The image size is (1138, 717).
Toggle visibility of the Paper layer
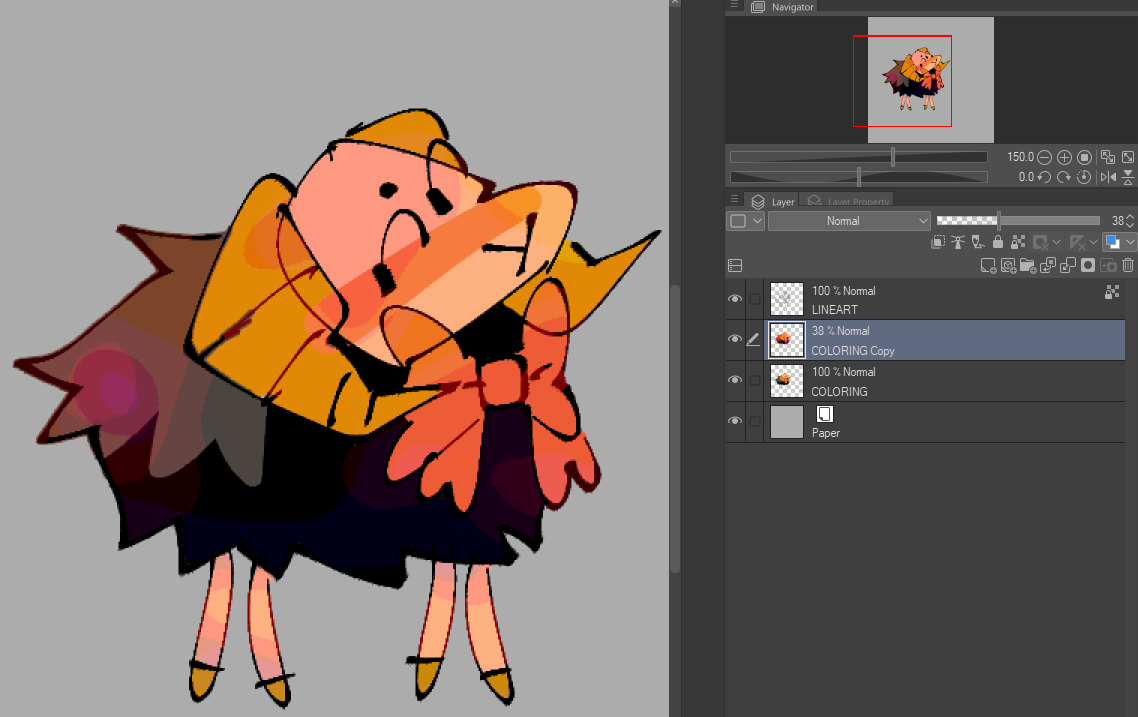tap(735, 421)
